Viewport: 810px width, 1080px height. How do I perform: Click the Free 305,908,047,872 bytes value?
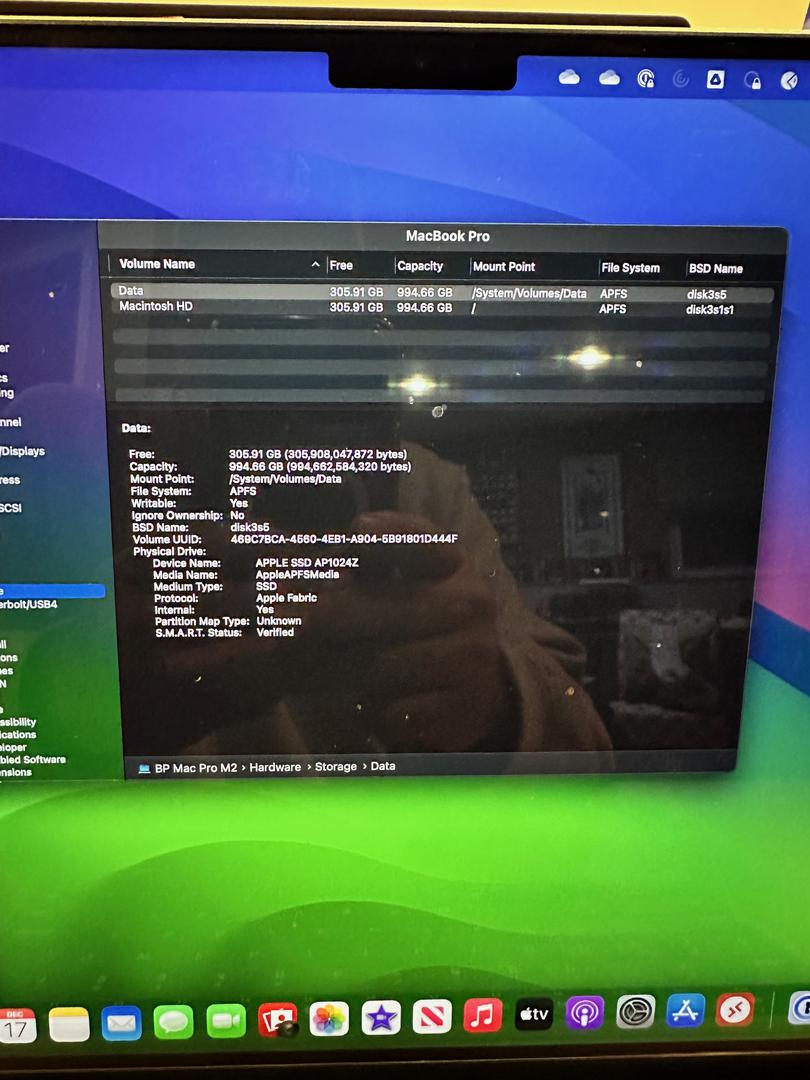pyautogui.click(x=318, y=454)
